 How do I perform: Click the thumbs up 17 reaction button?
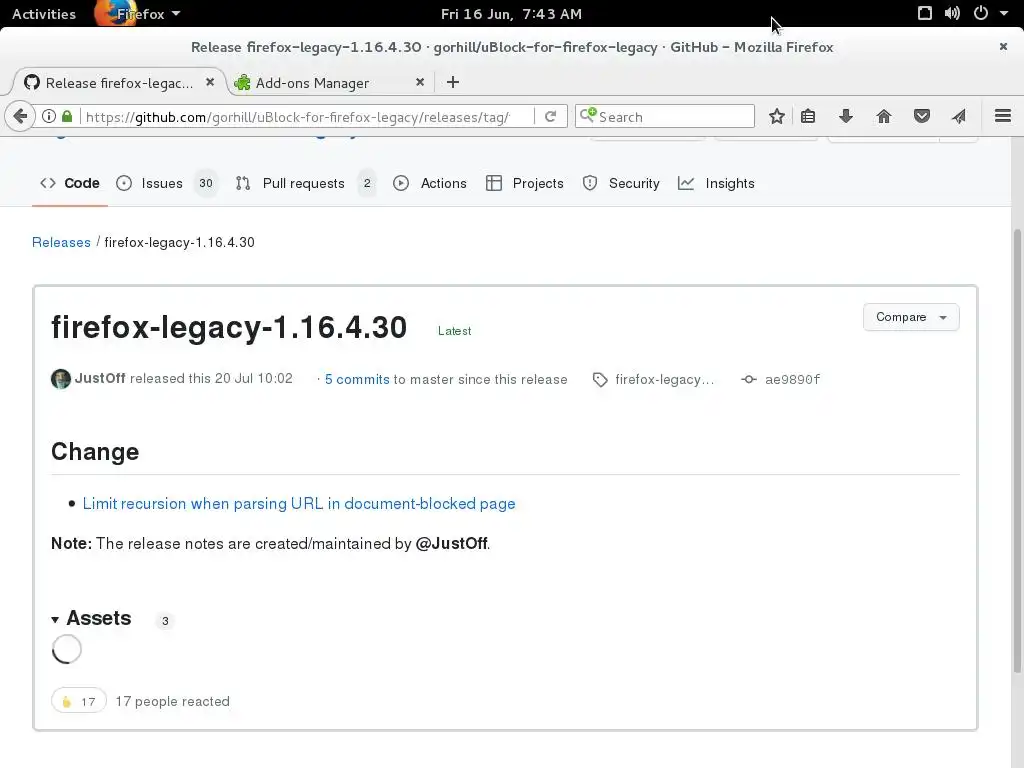coord(78,701)
